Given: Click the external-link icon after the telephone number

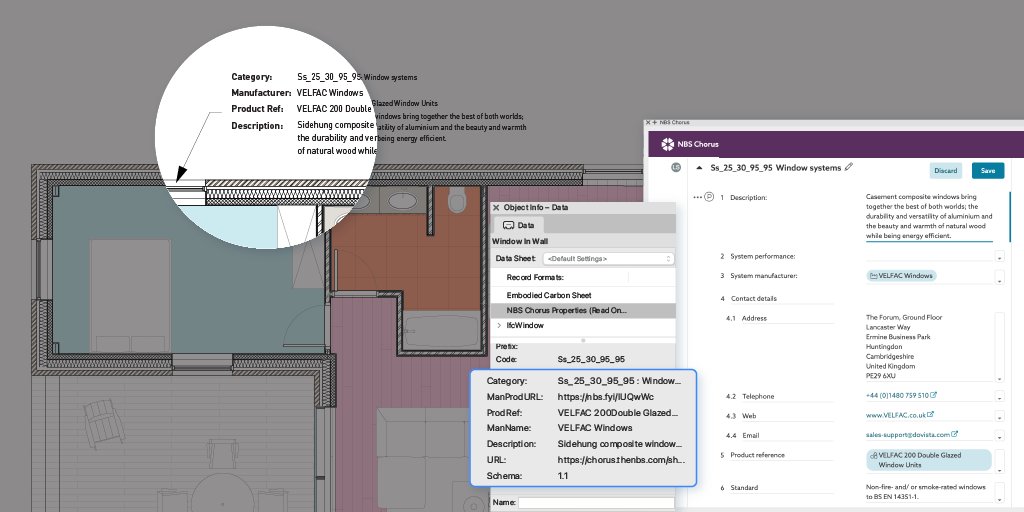Looking at the screenshot, I should 933,395.
